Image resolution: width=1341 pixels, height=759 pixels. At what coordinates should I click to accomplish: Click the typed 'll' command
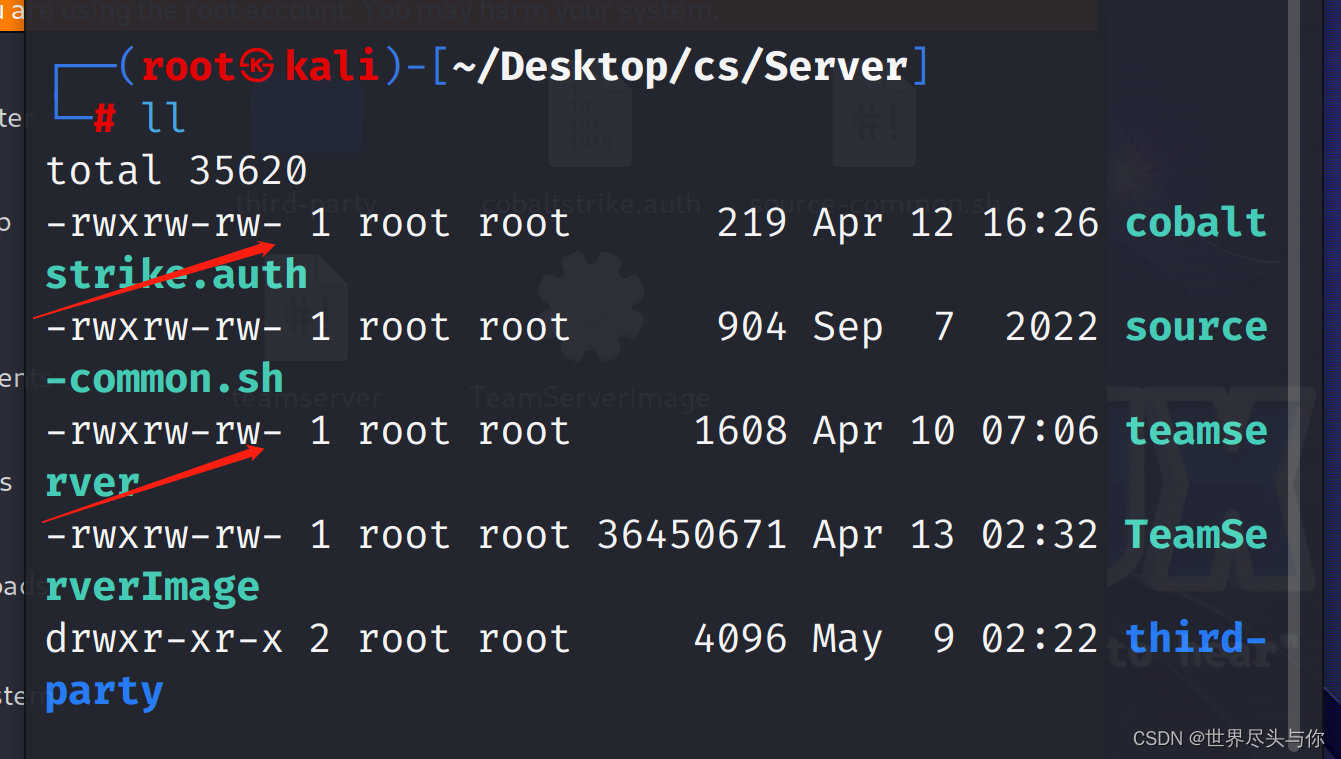(164, 119)
